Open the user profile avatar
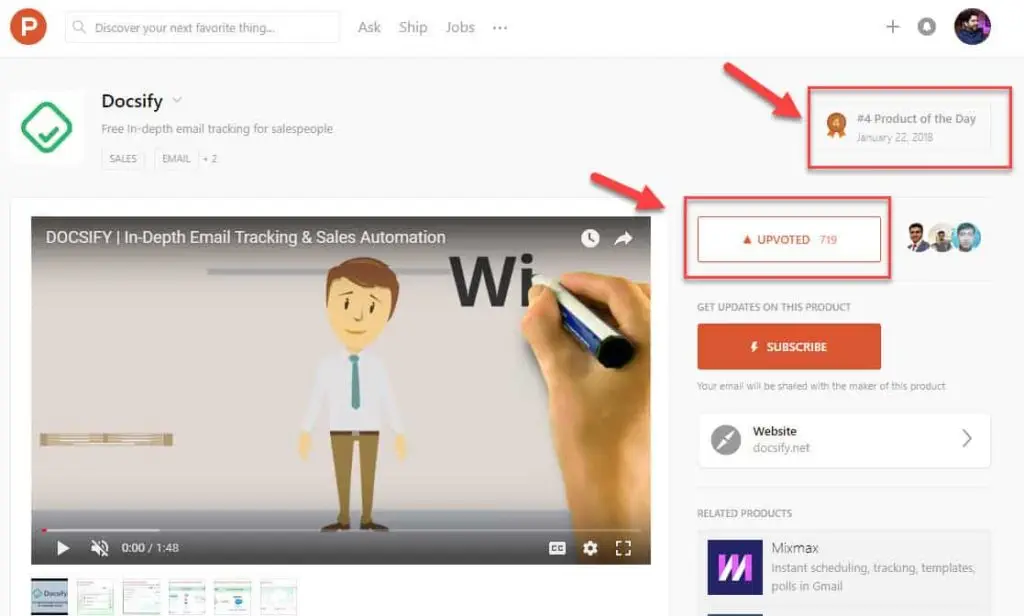Screen dimensions: 1024x616 pyautogui.click(x=972, y=27)
